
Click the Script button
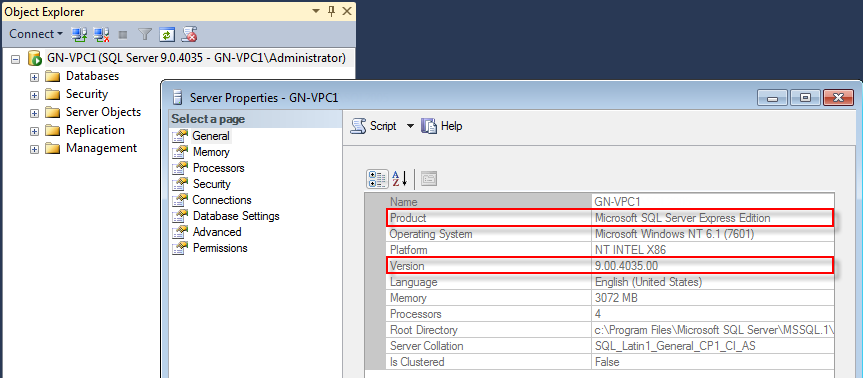[x=374, y=126]
